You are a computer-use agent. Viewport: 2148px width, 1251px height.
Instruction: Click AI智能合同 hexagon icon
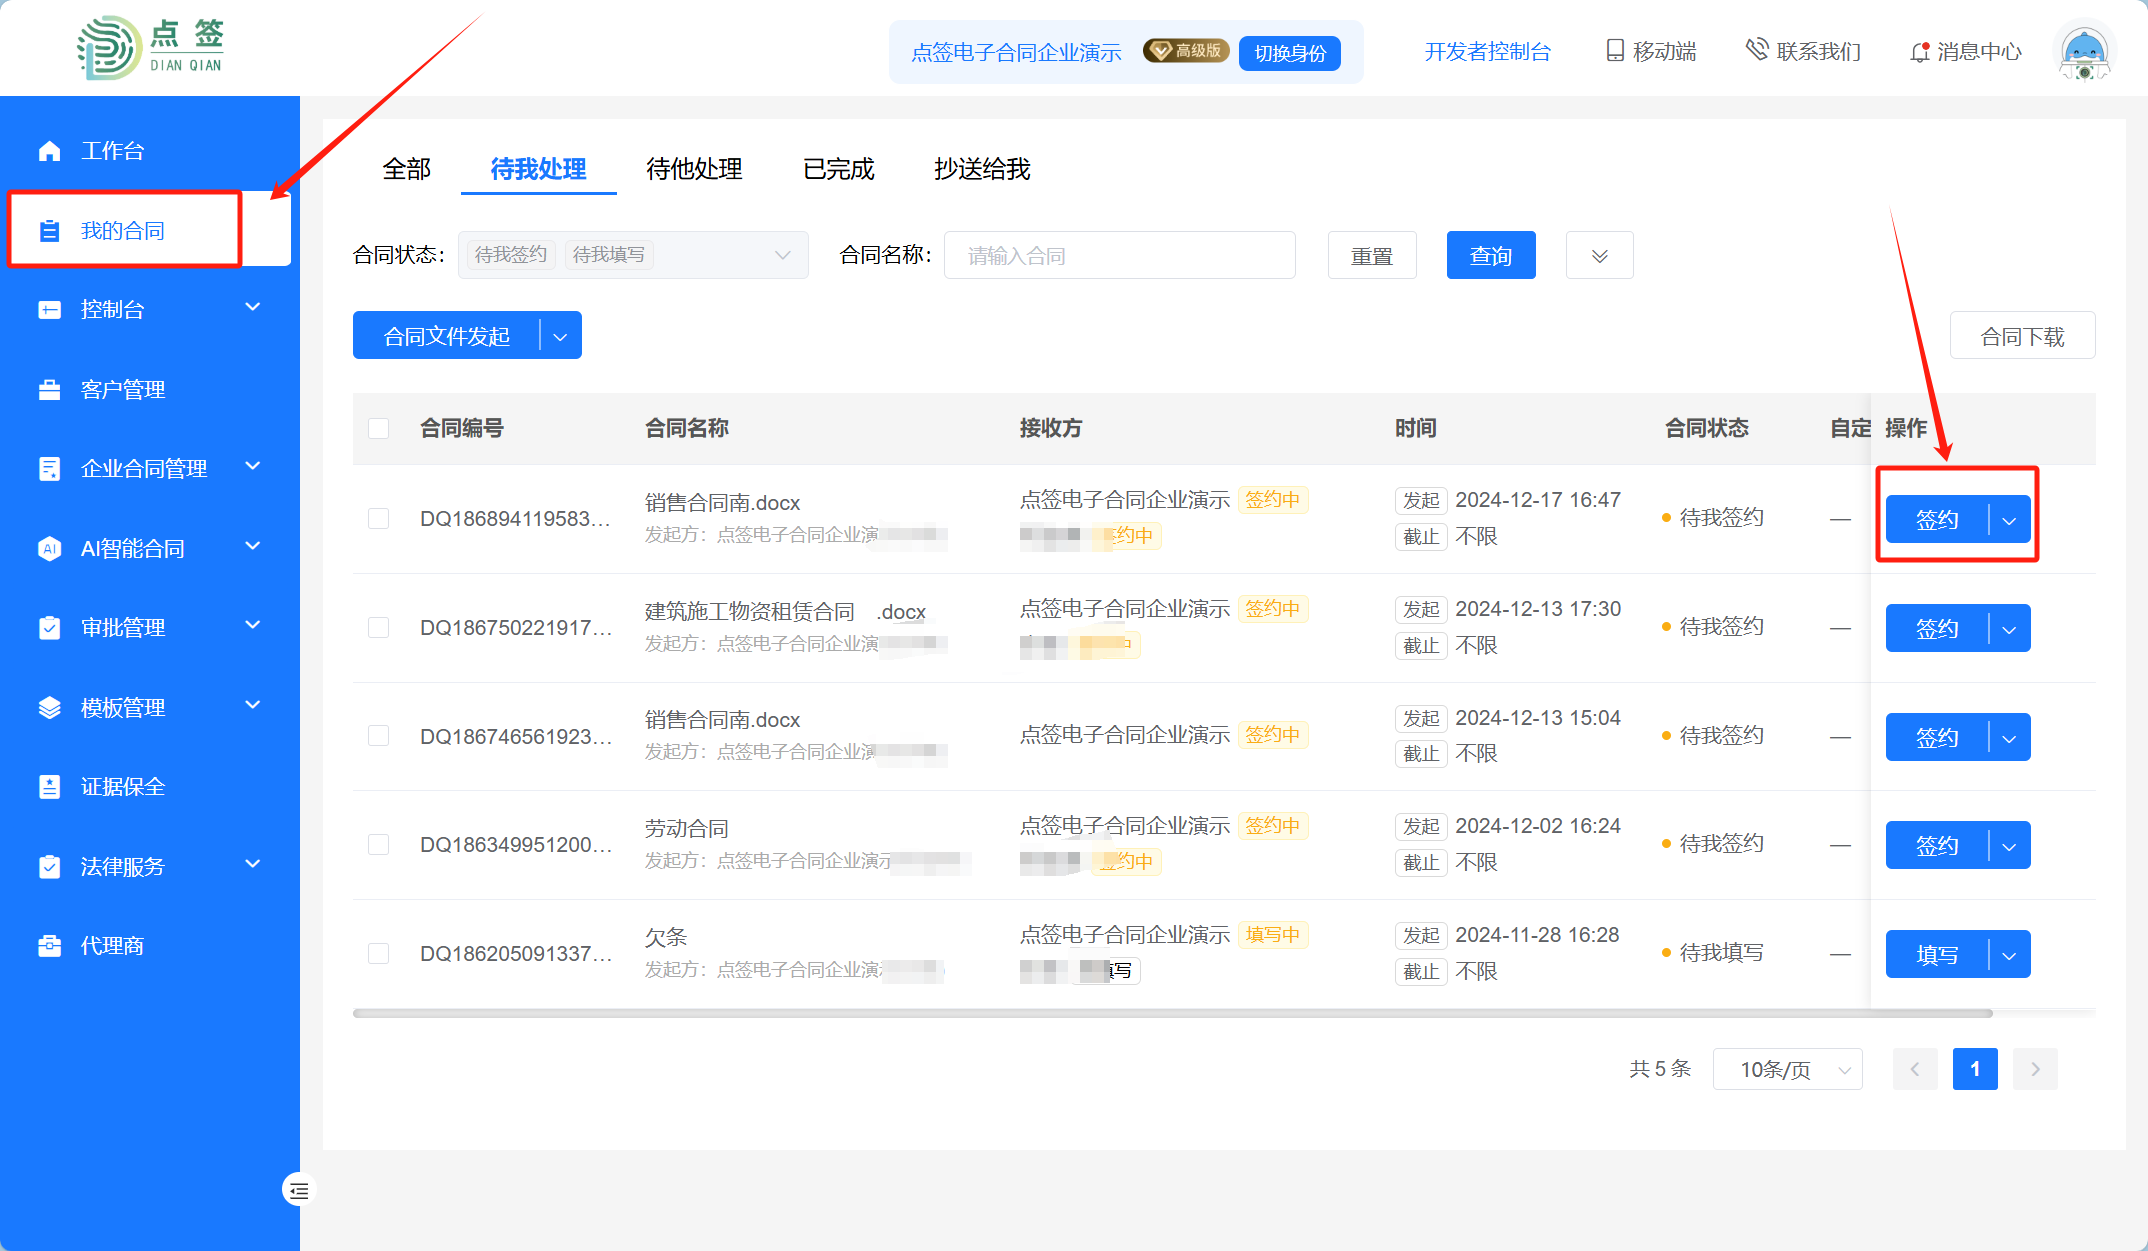(x=49, y=549)
